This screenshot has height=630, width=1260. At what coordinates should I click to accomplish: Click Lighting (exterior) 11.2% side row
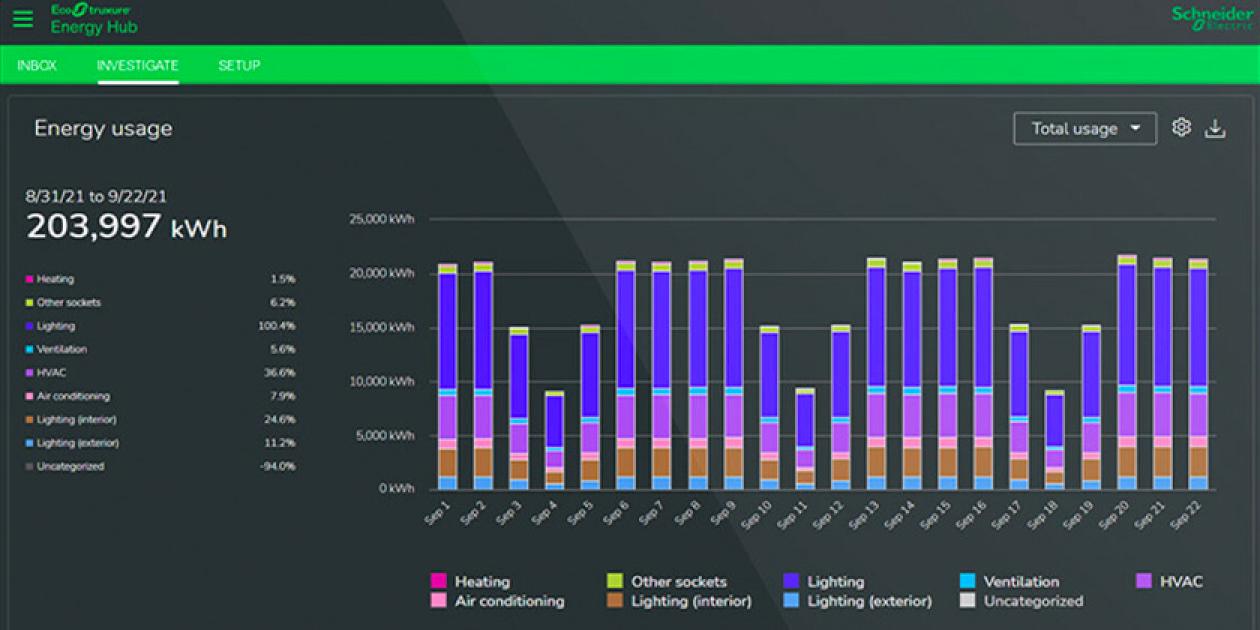pyautogui.click(x=160, y=442)
